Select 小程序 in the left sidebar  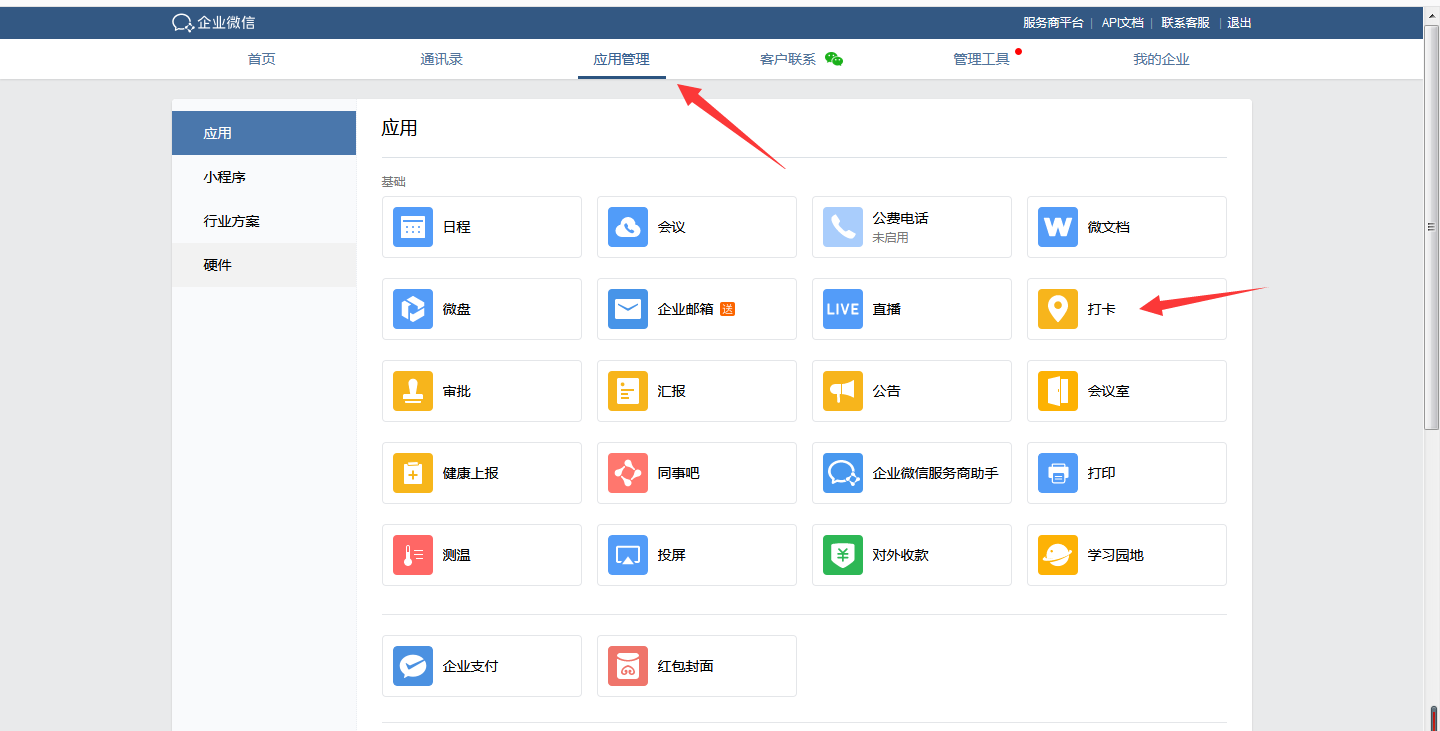[x=264, y=177]
